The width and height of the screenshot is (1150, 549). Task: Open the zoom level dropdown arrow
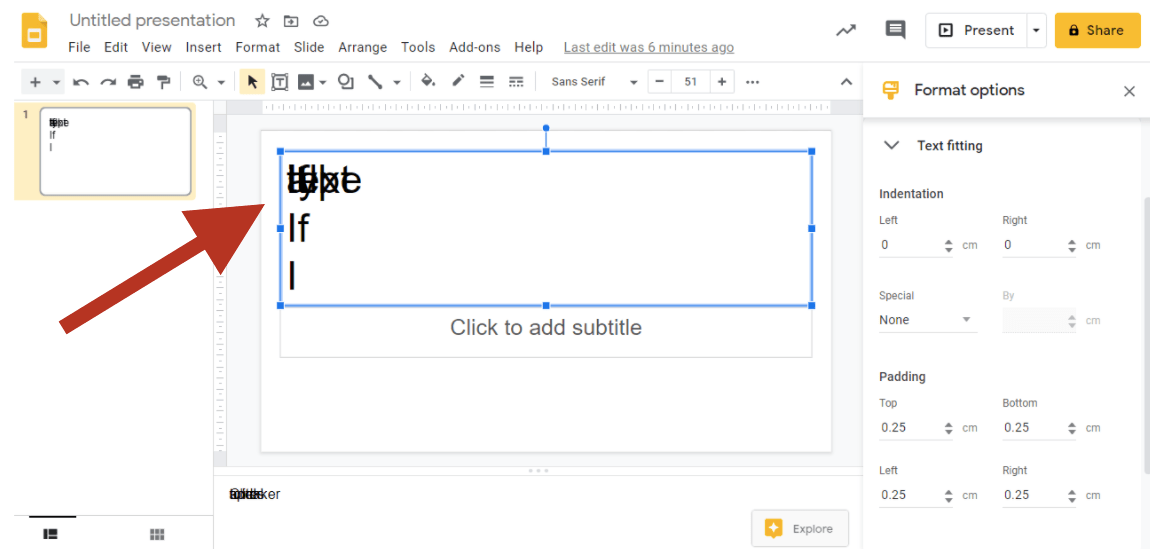(221, 82)
